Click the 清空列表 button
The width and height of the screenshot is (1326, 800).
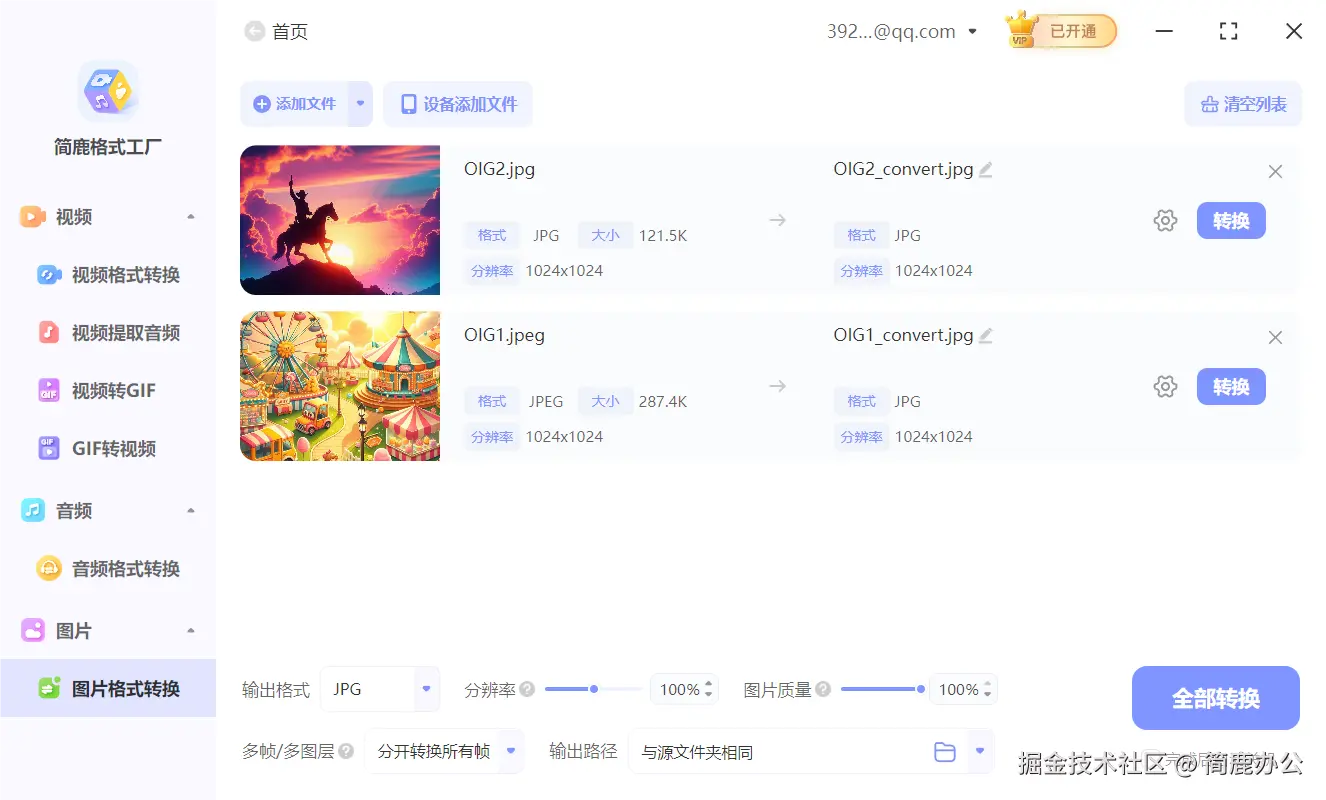1243,104
